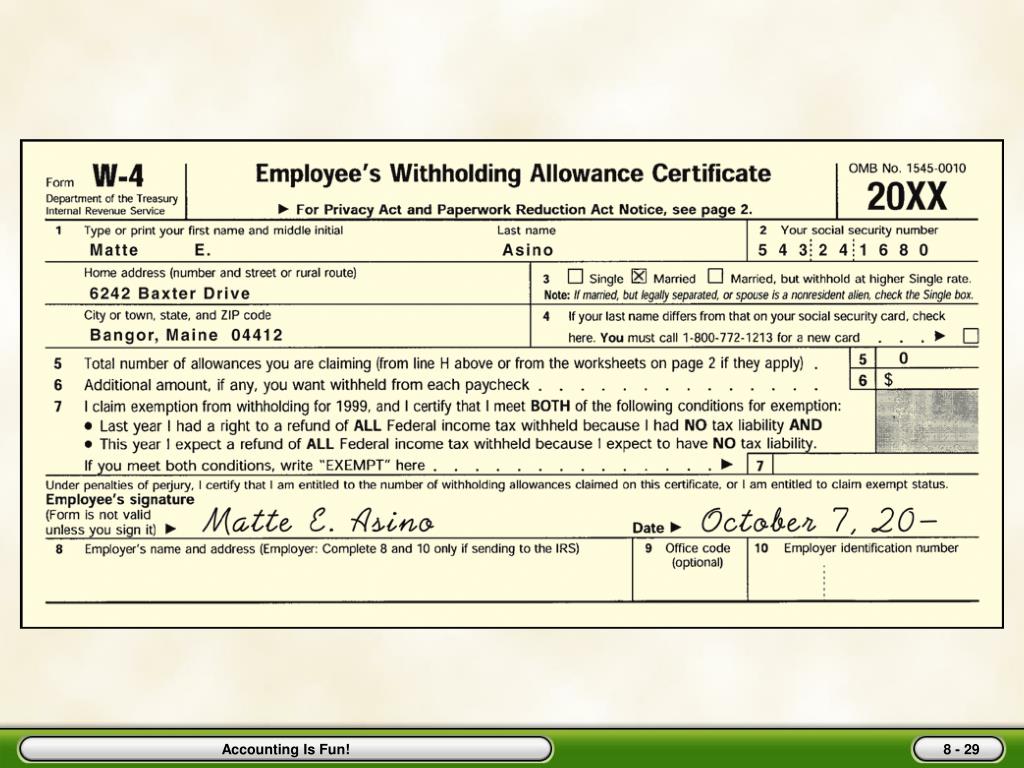Image resolution: width=1024 pixels, height=768 pixels.
Task: Click the This year expect a refund bullet
Action: (451, 445)
